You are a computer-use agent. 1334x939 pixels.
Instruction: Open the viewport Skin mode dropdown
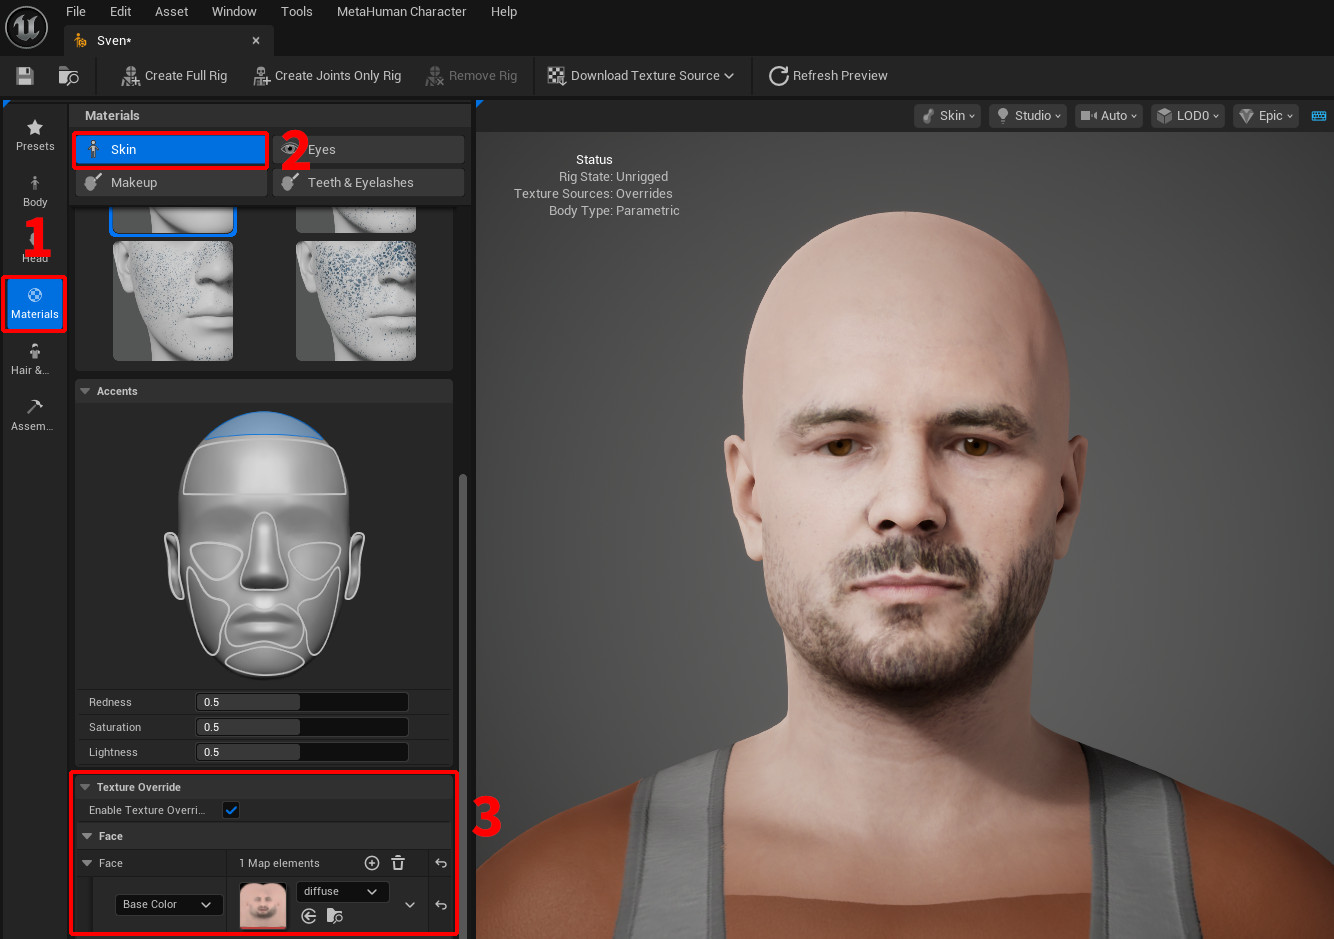948,116
